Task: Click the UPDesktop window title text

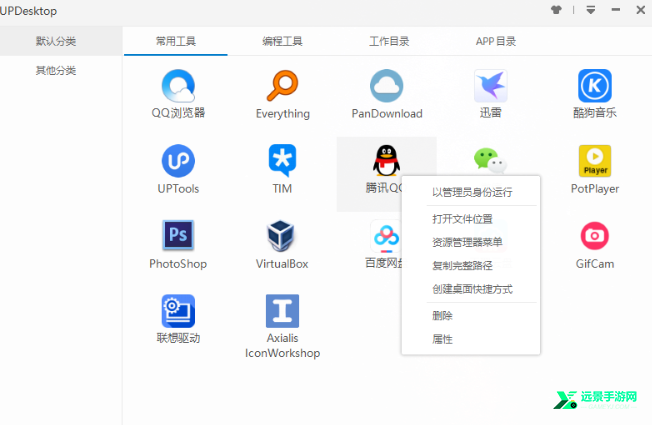Action: pos(28,11)
